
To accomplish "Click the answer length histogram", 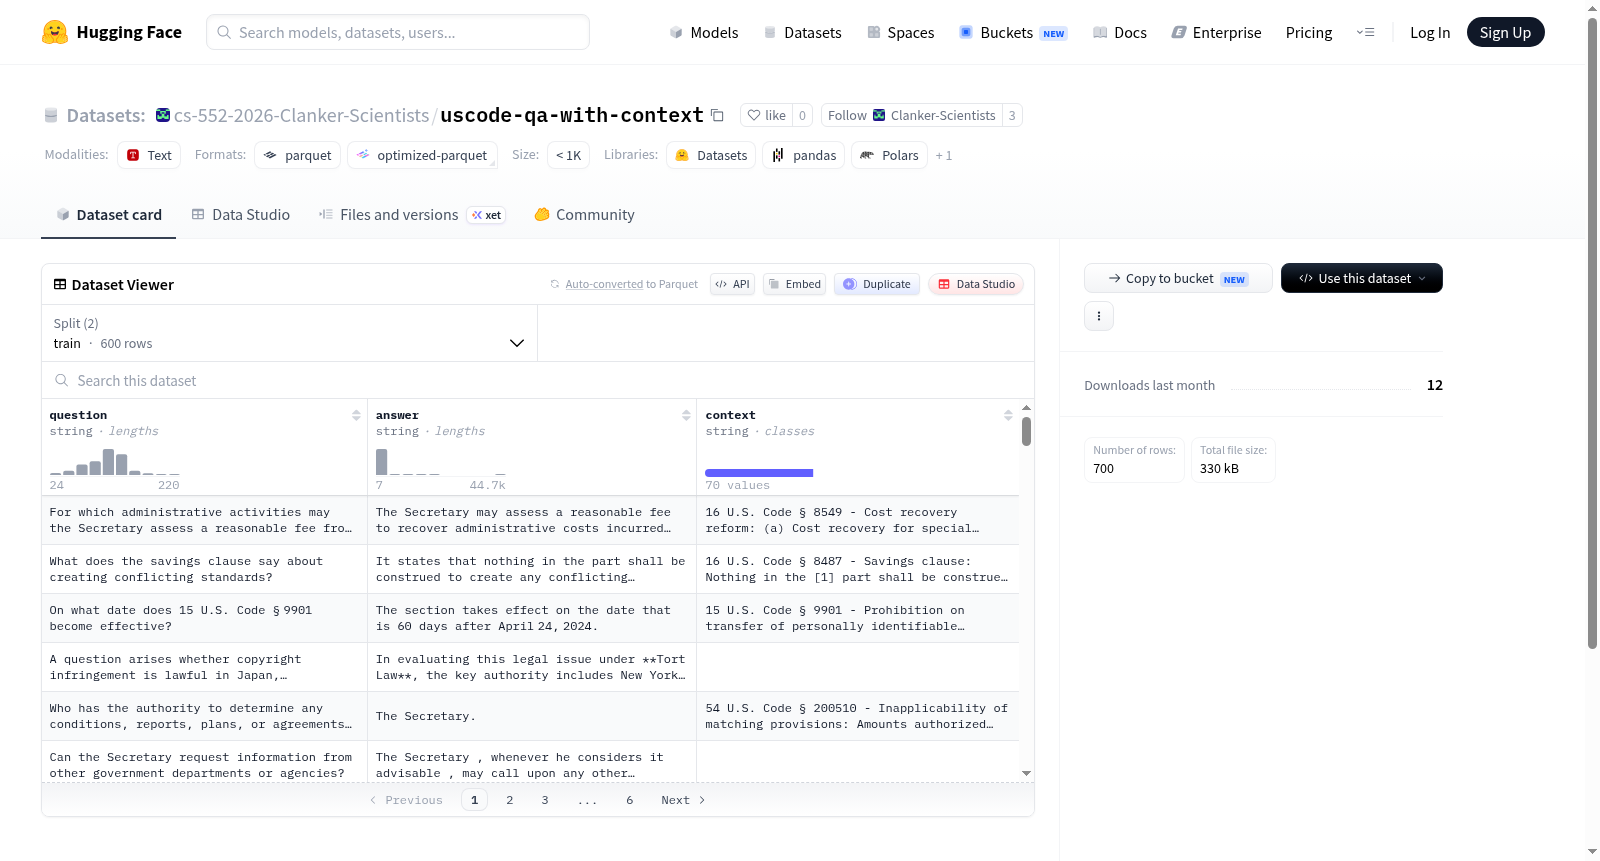I will click(x=441, y=461).
